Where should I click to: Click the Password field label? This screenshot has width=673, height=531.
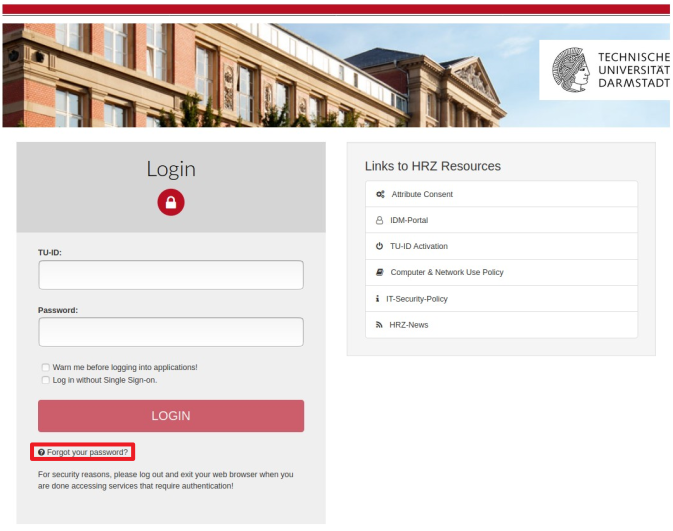click(58, 310)
